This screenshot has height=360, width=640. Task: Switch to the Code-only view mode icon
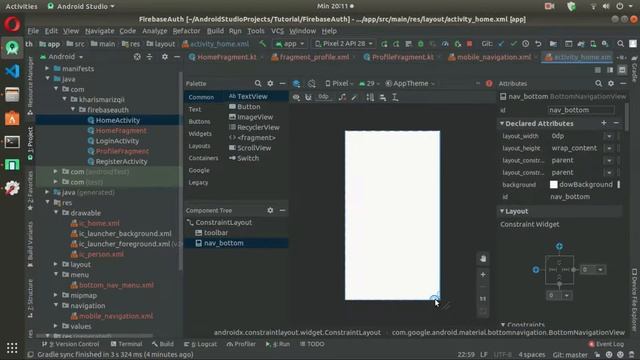coord(598,70)
